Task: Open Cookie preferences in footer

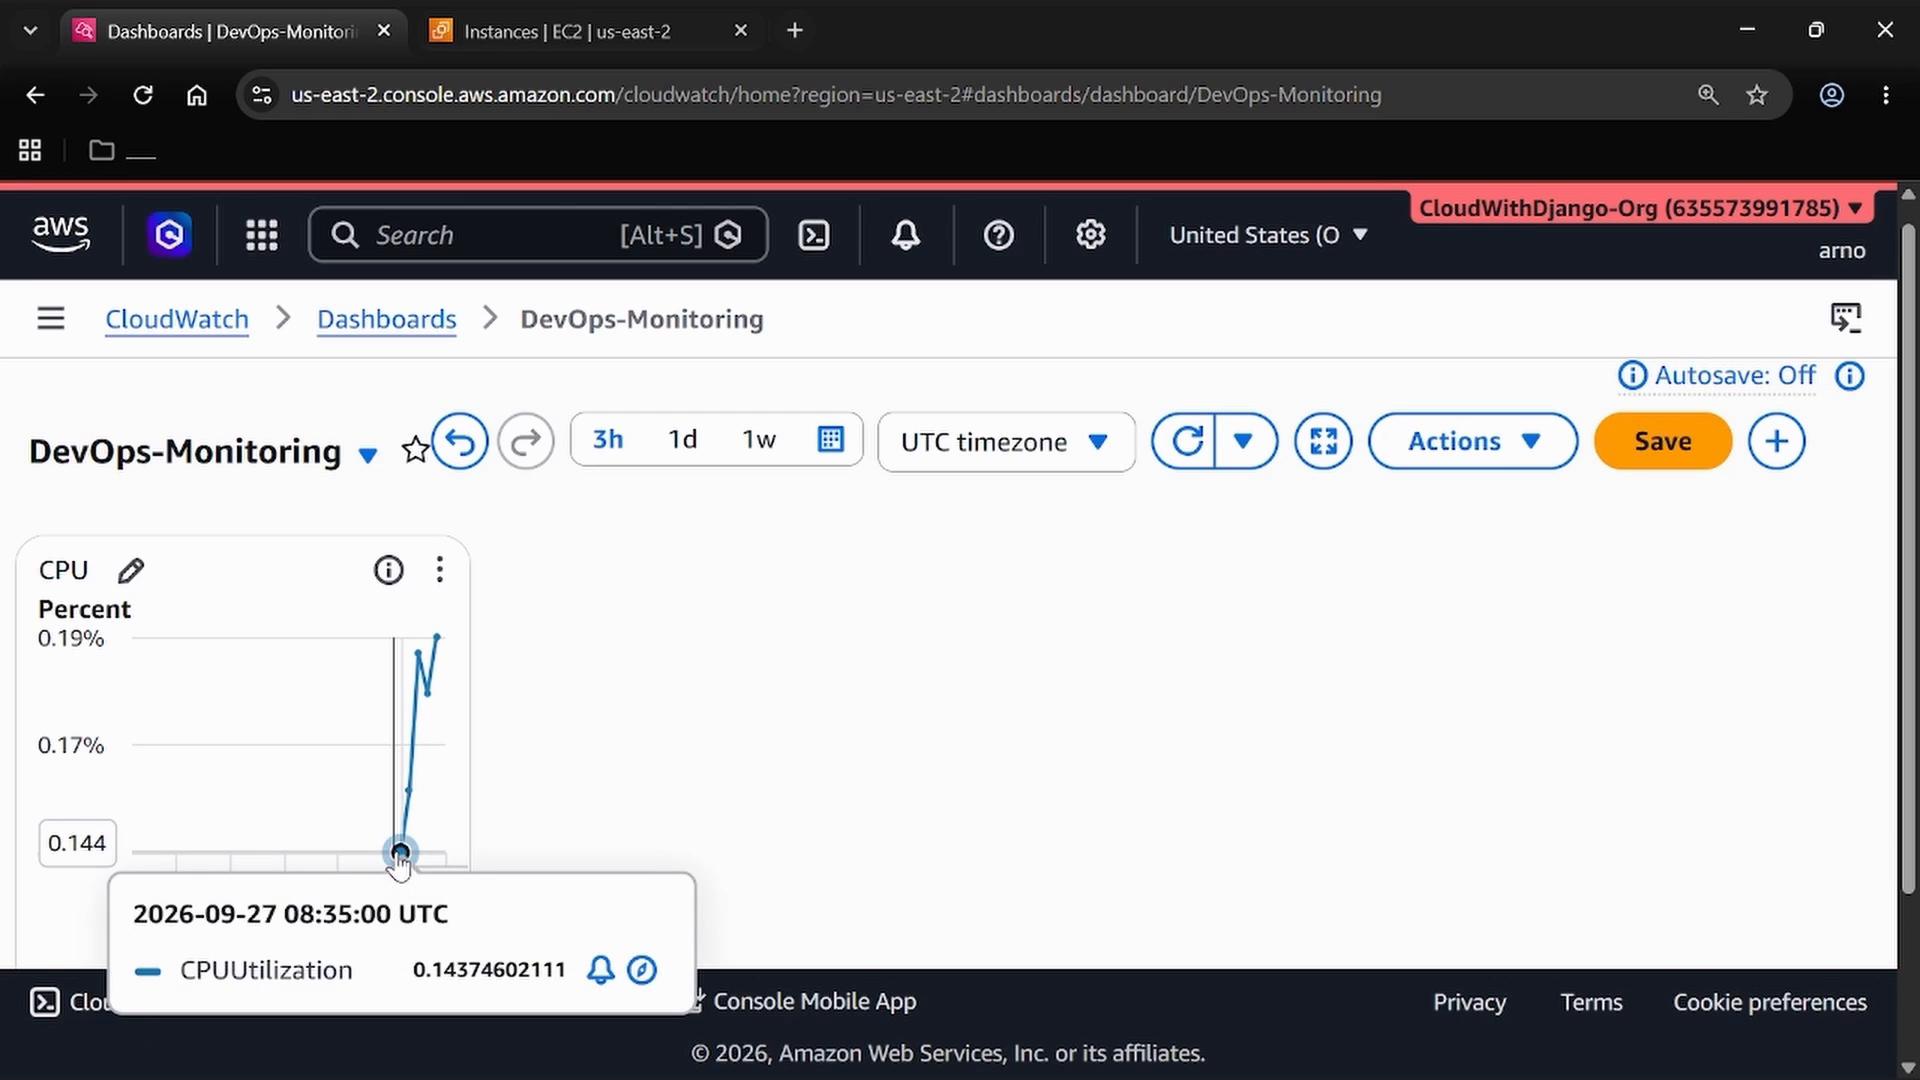Action: (1770, 1002)
